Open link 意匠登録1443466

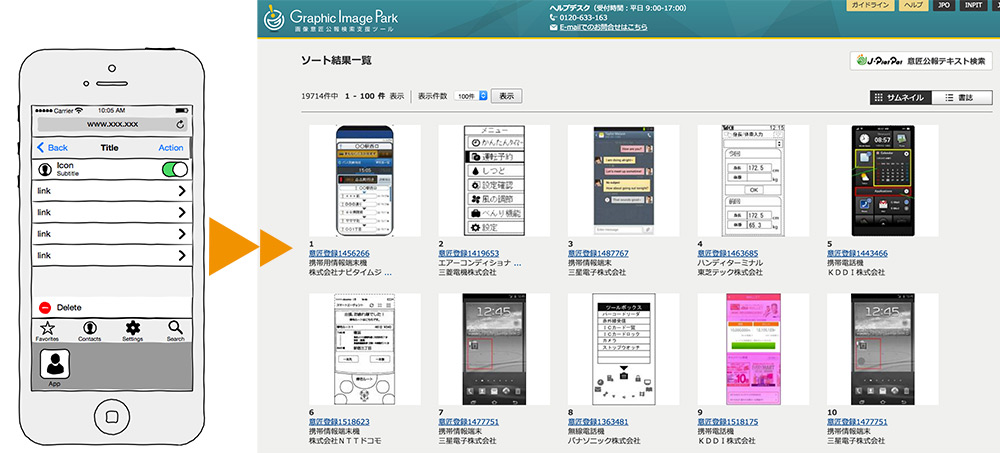(857, 253)
